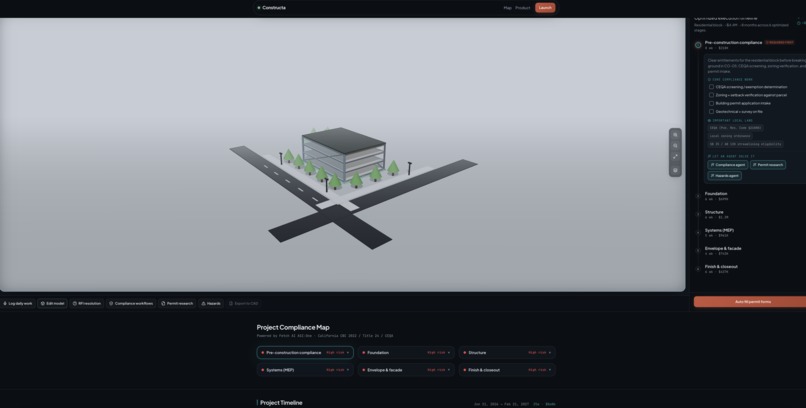
Task: Click the Edit model button
Action: (52, 304)
